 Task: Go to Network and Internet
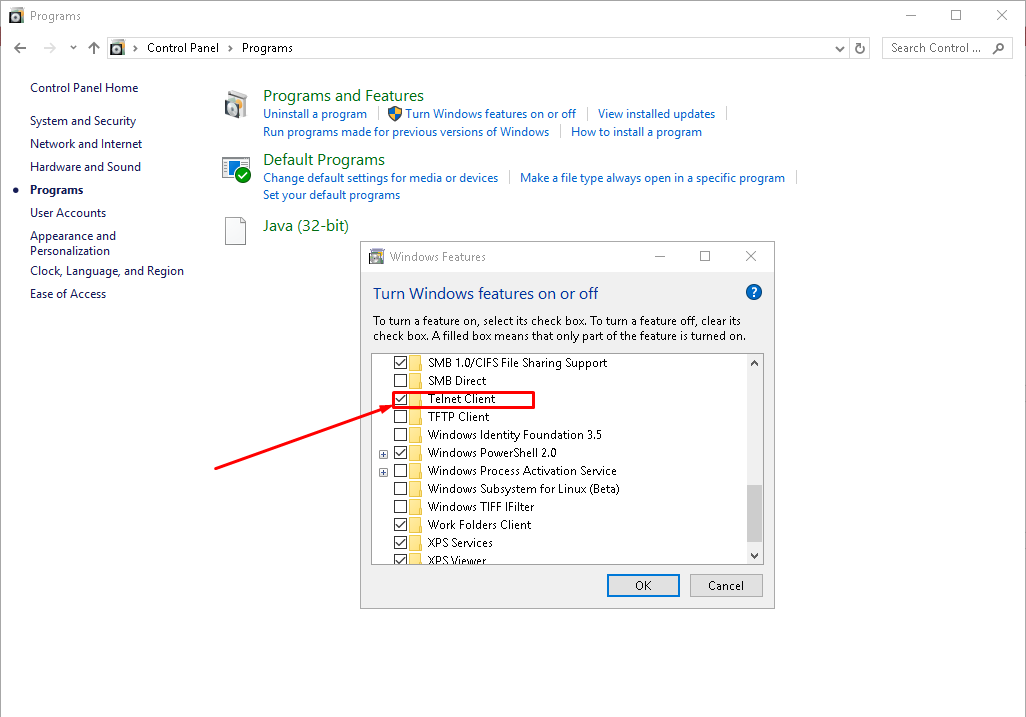[86, 144]
